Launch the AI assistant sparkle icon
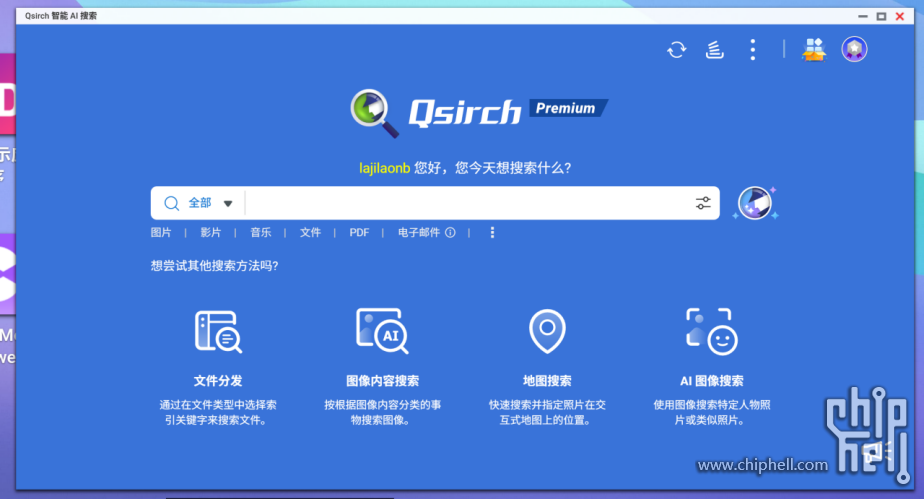 755,203
